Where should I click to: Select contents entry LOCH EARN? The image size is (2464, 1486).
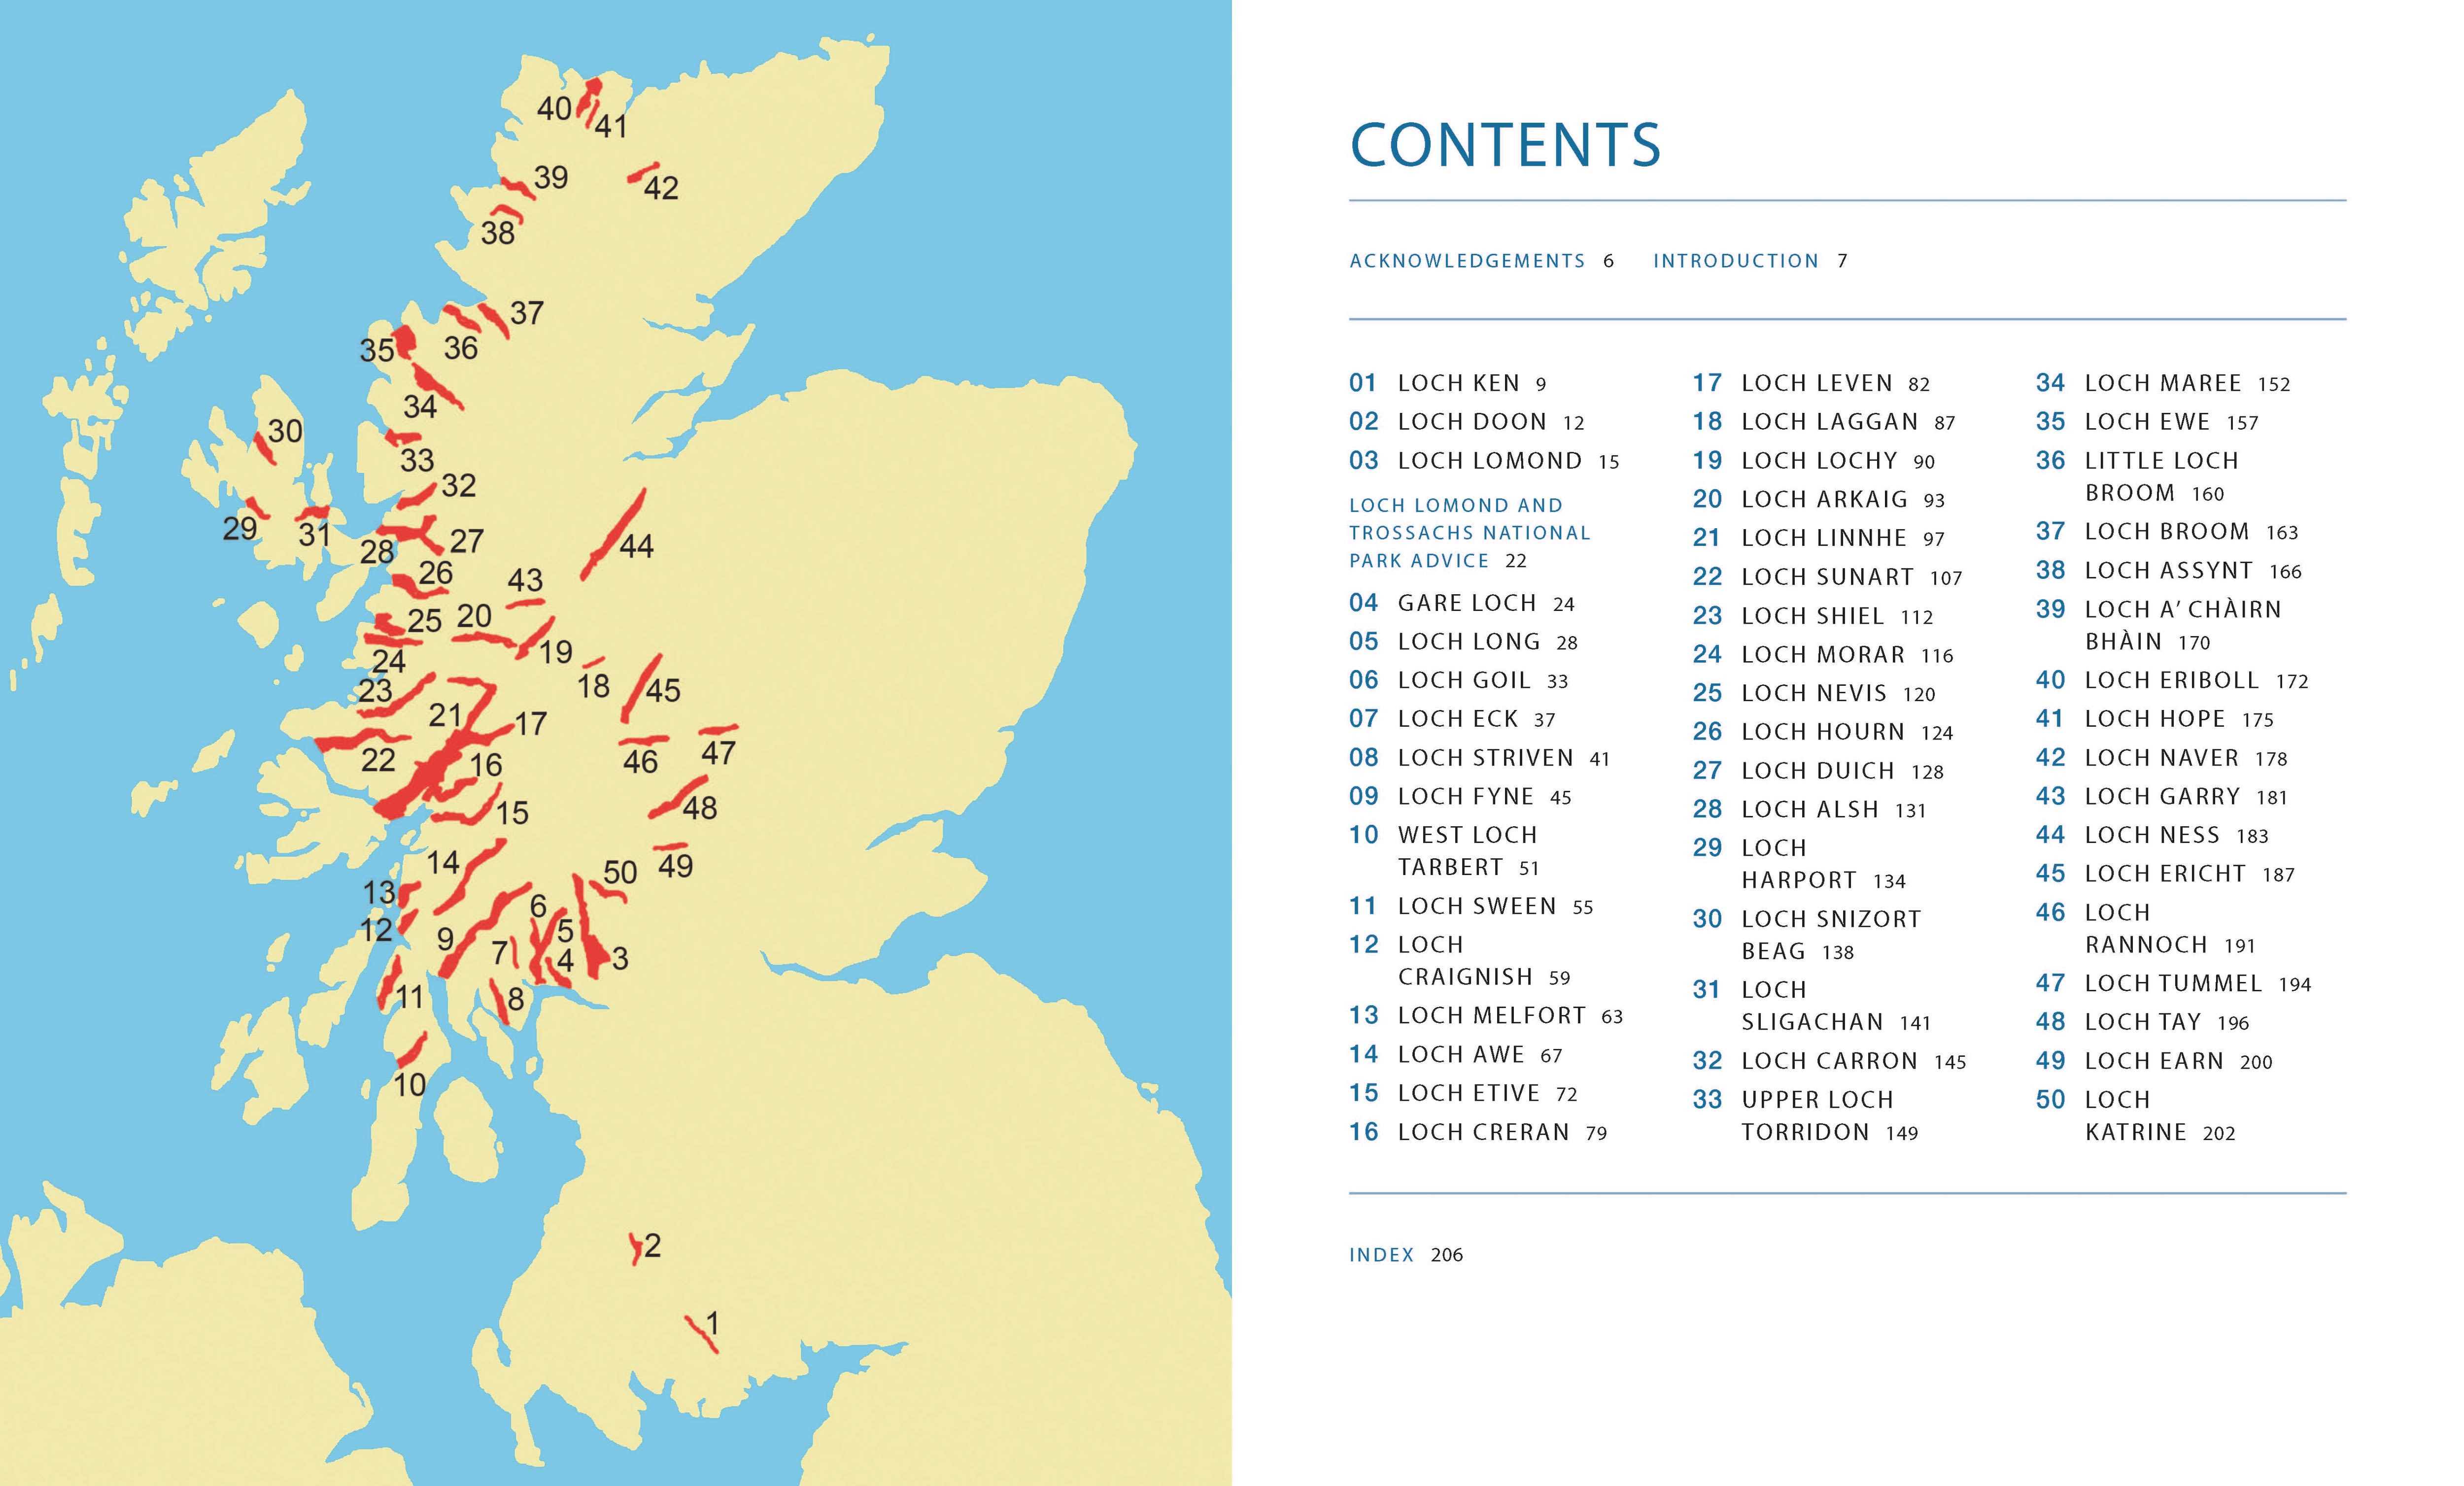tap(2154, 1061)
